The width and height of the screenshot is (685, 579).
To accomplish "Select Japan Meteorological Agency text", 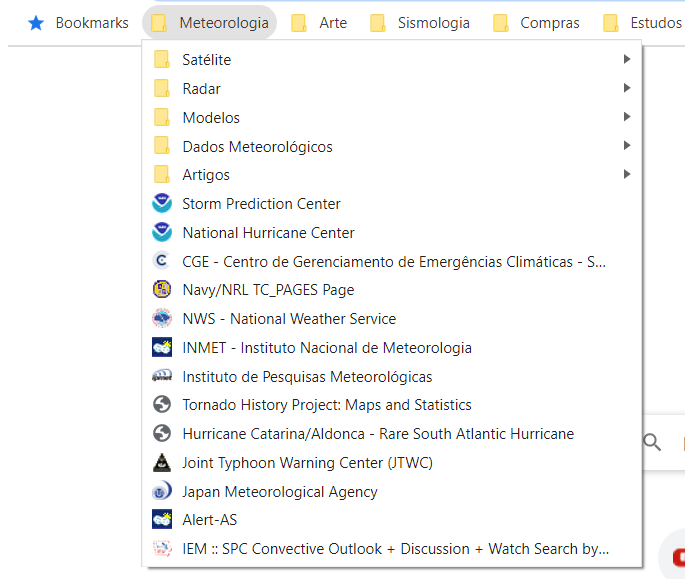I will pos(280,492).
